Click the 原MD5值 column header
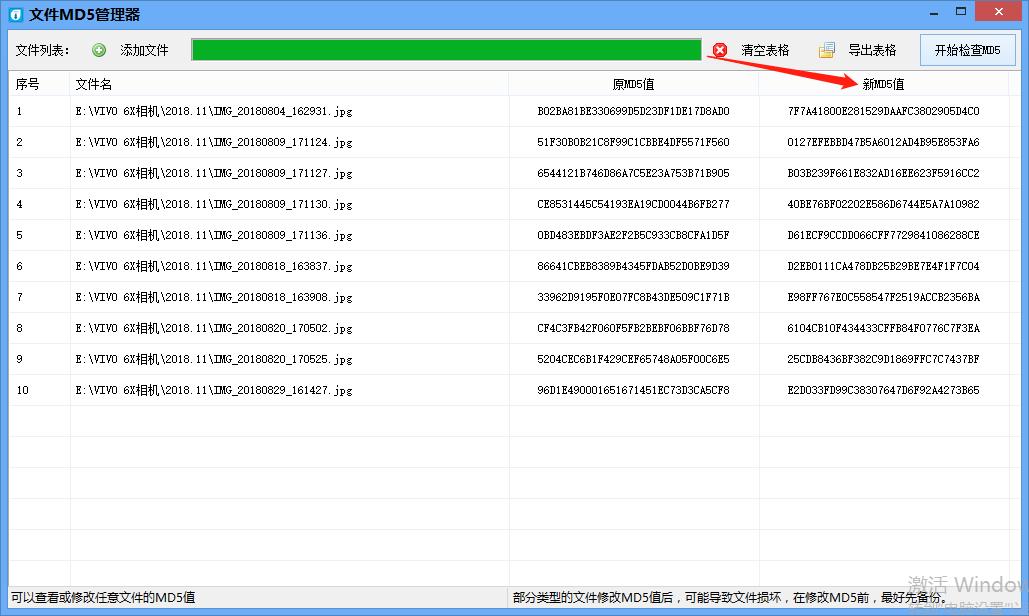This screenshot has height=616, width=1029. click(x=633, y=84)
